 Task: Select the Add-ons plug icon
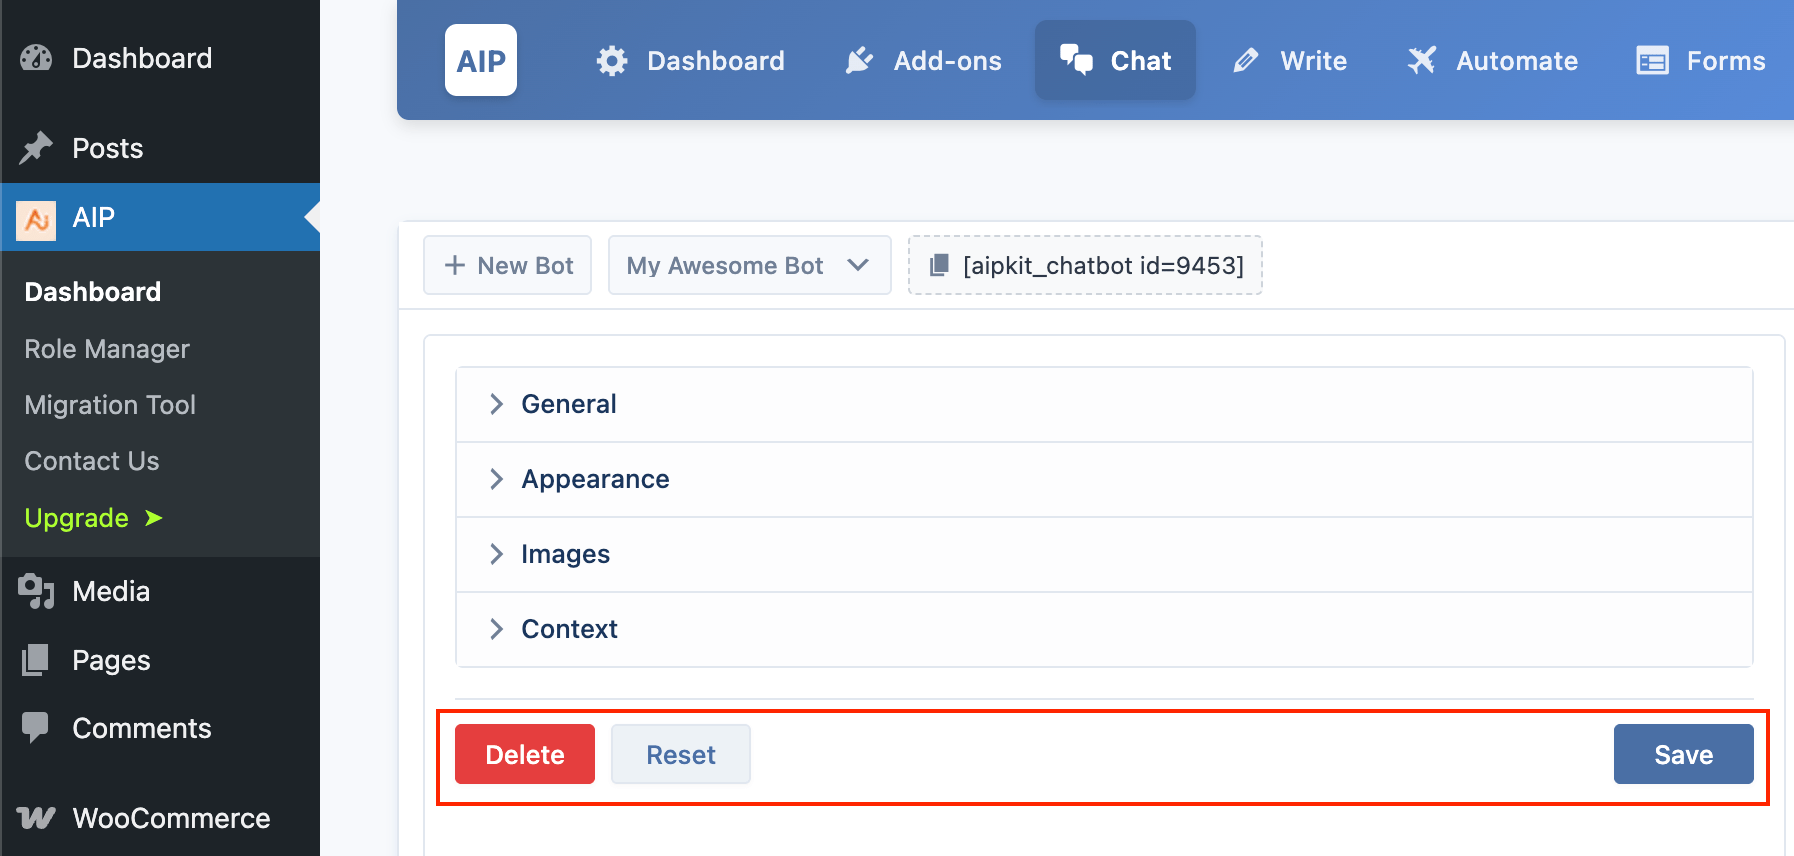[x=859, y=61]
